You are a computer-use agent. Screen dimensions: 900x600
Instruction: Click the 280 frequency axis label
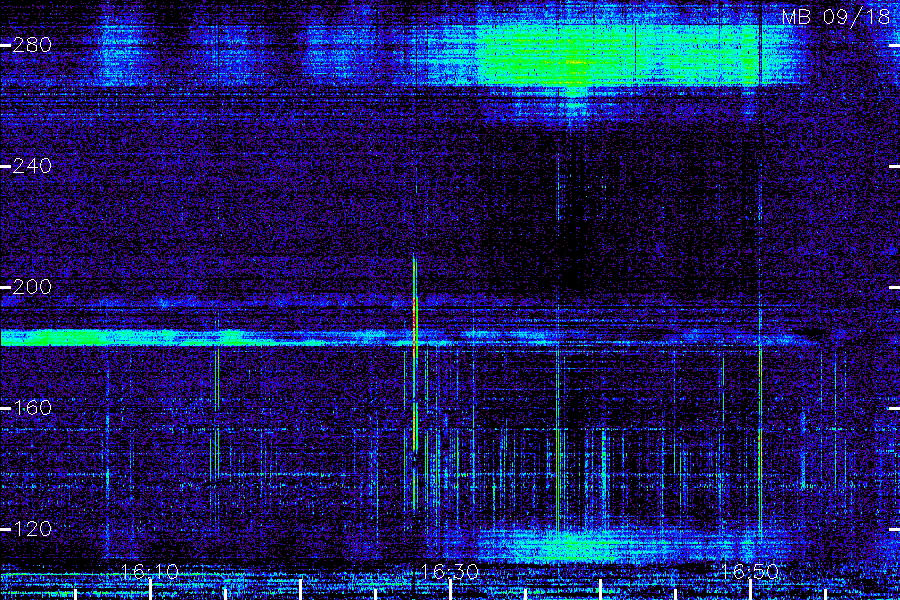32,45
